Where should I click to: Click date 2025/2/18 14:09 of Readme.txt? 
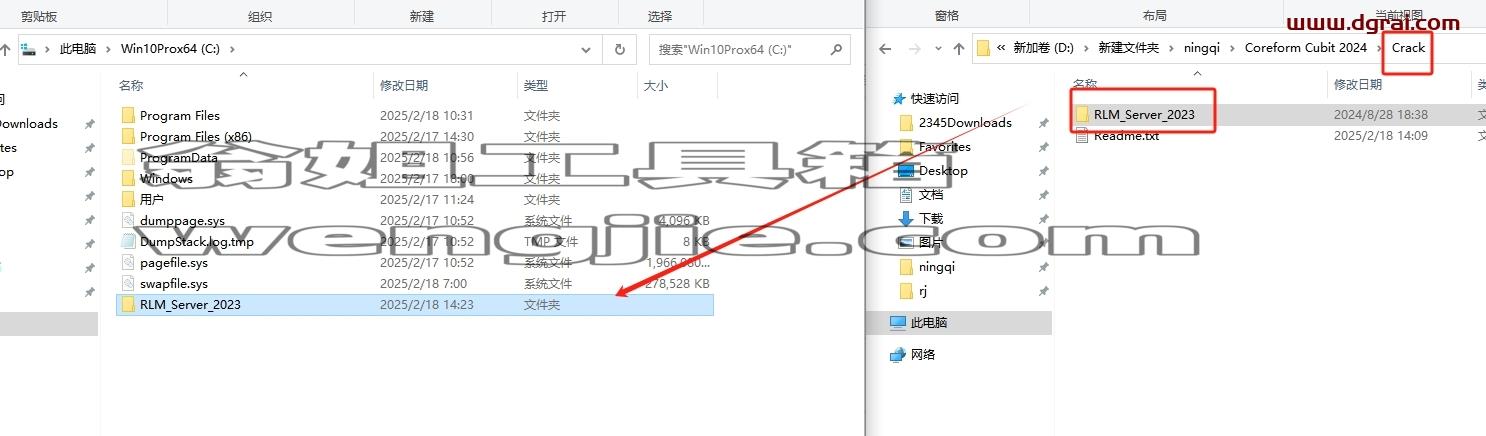click(1380, 135)
